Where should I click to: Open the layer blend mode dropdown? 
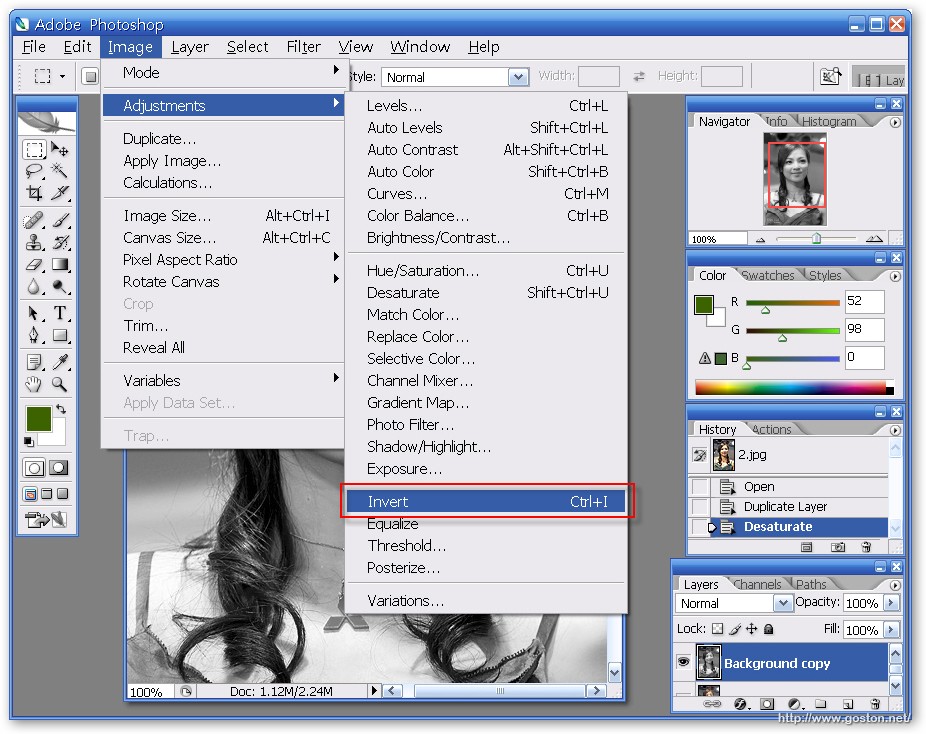coord(782,603)
